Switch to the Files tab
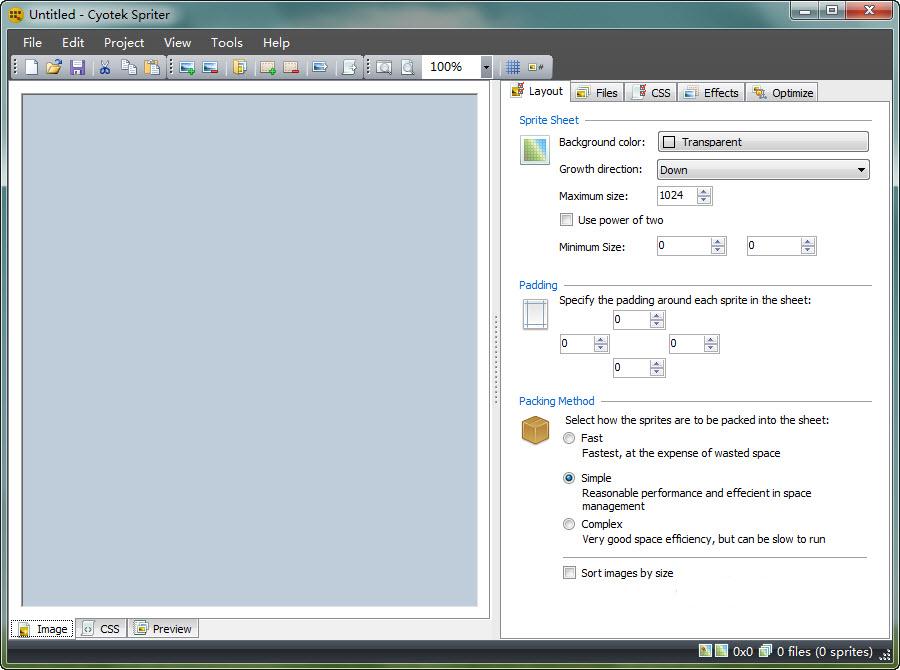Image resolution: width=900 pixels, height=670 pixels. [598, 92]
